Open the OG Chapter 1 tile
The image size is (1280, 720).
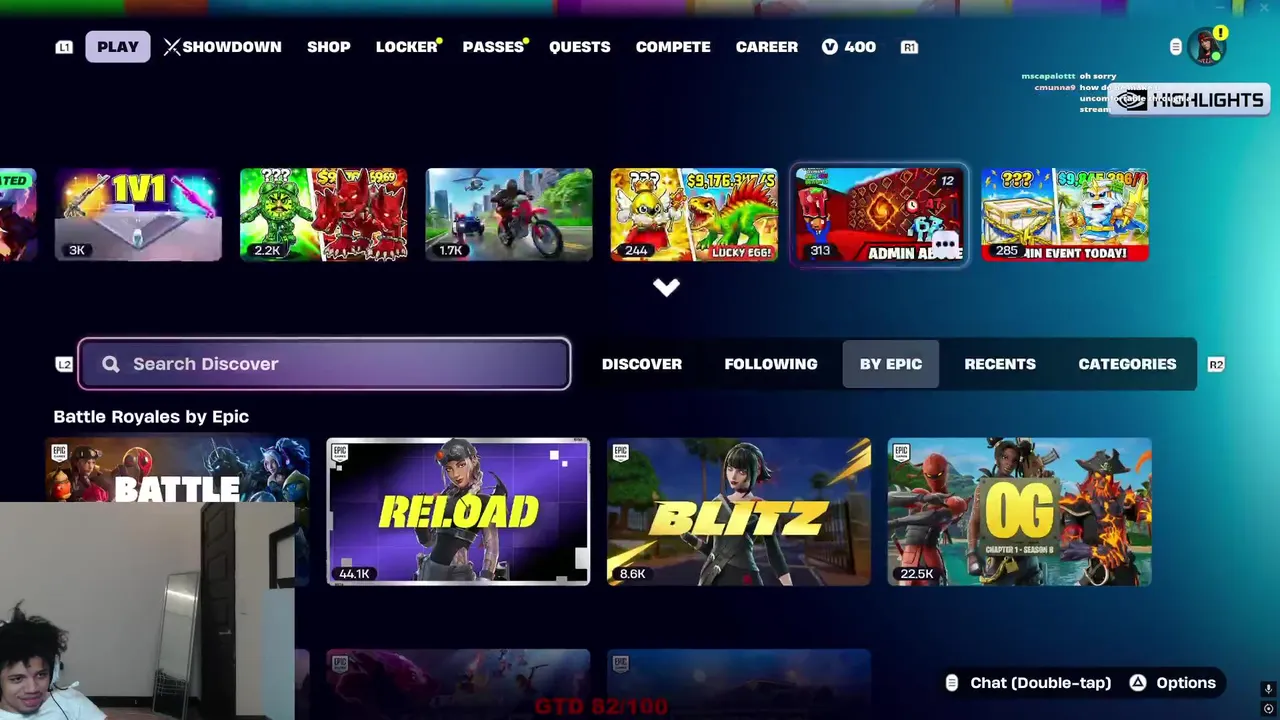pos(1020,511)
